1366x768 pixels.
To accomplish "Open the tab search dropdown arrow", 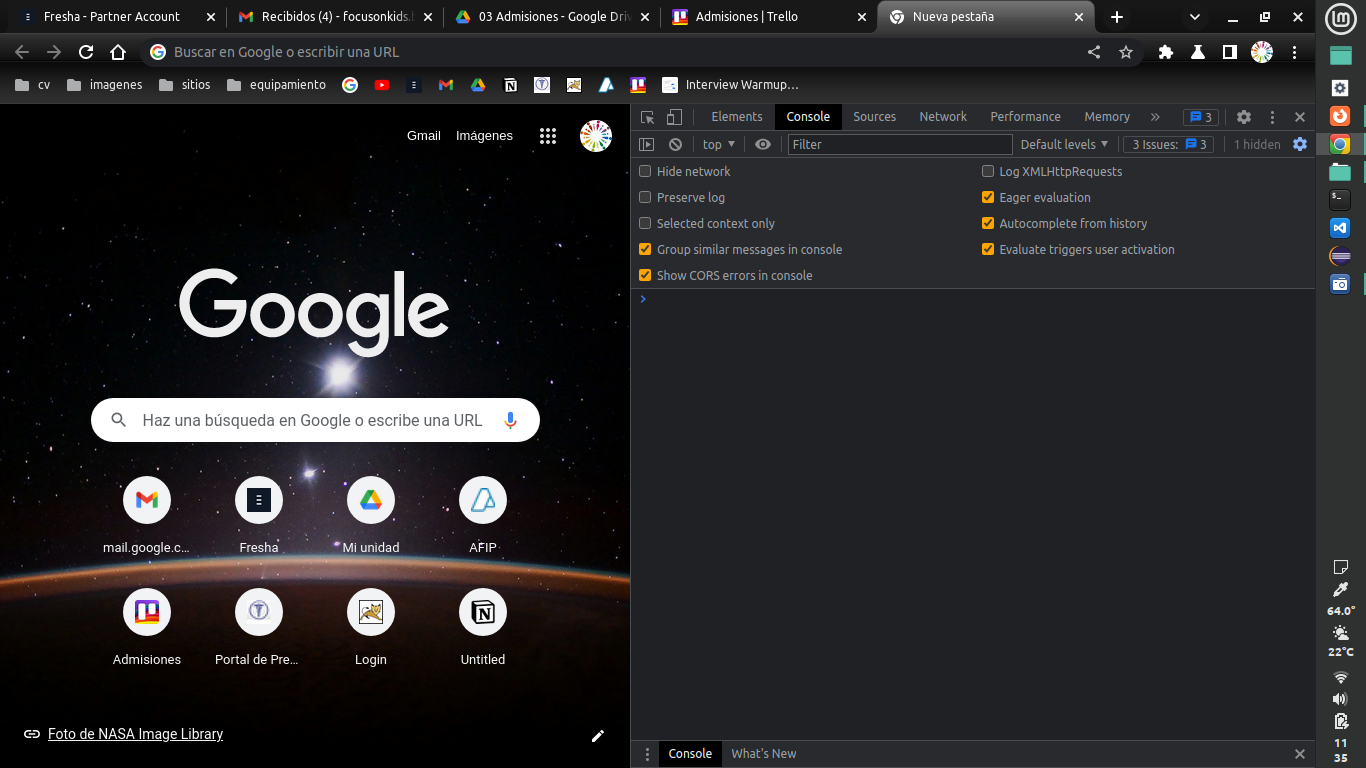I will [1194, 17].
